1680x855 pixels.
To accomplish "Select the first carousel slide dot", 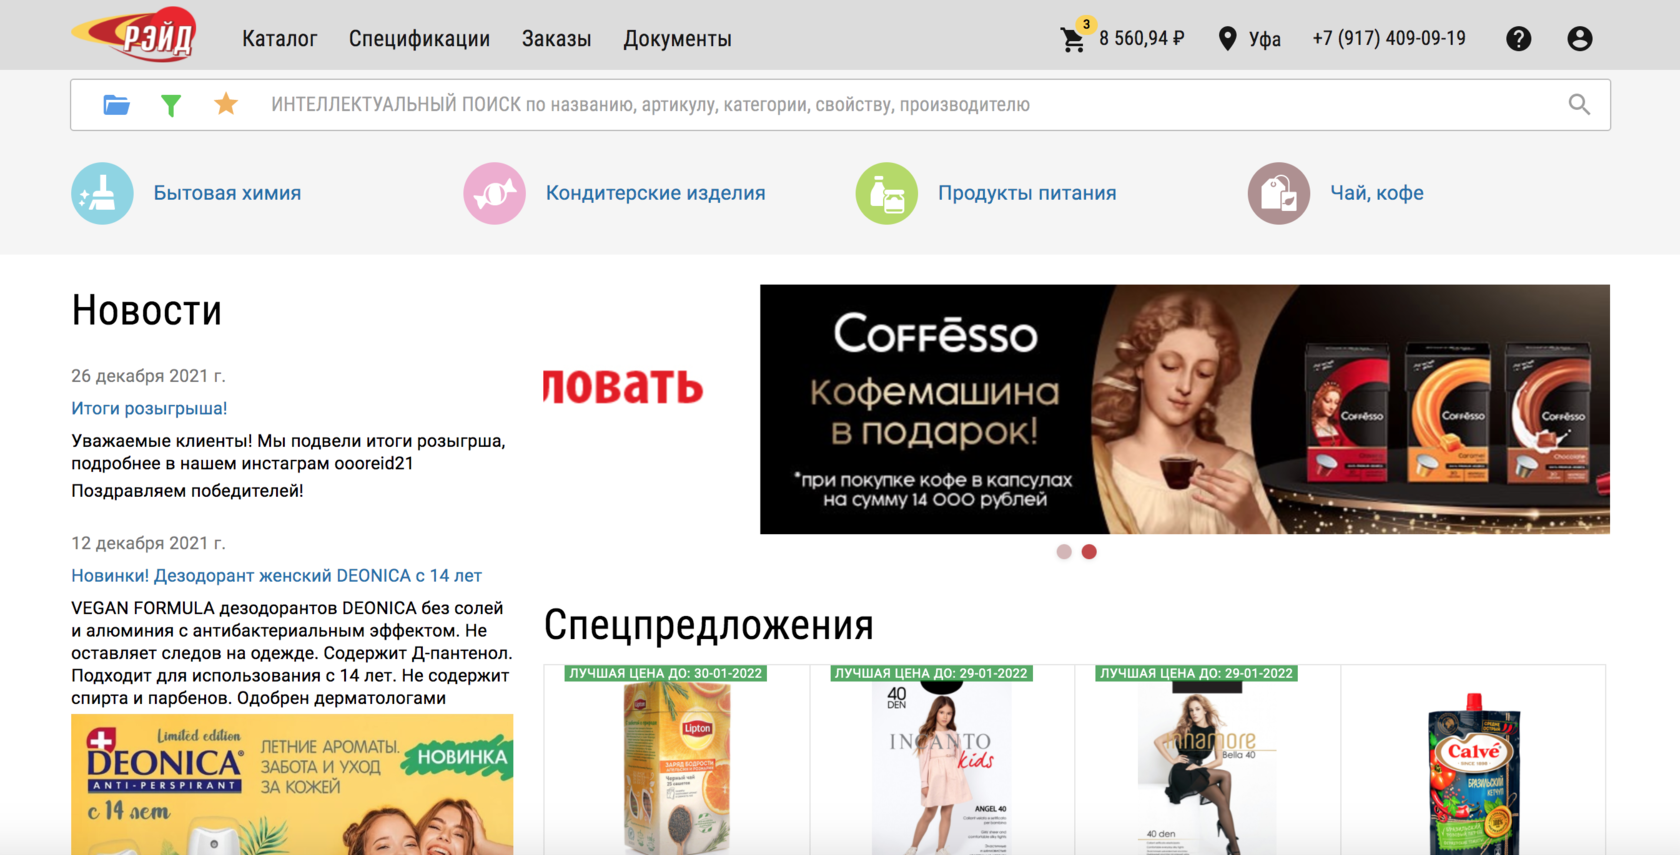I will [1064, 552].
